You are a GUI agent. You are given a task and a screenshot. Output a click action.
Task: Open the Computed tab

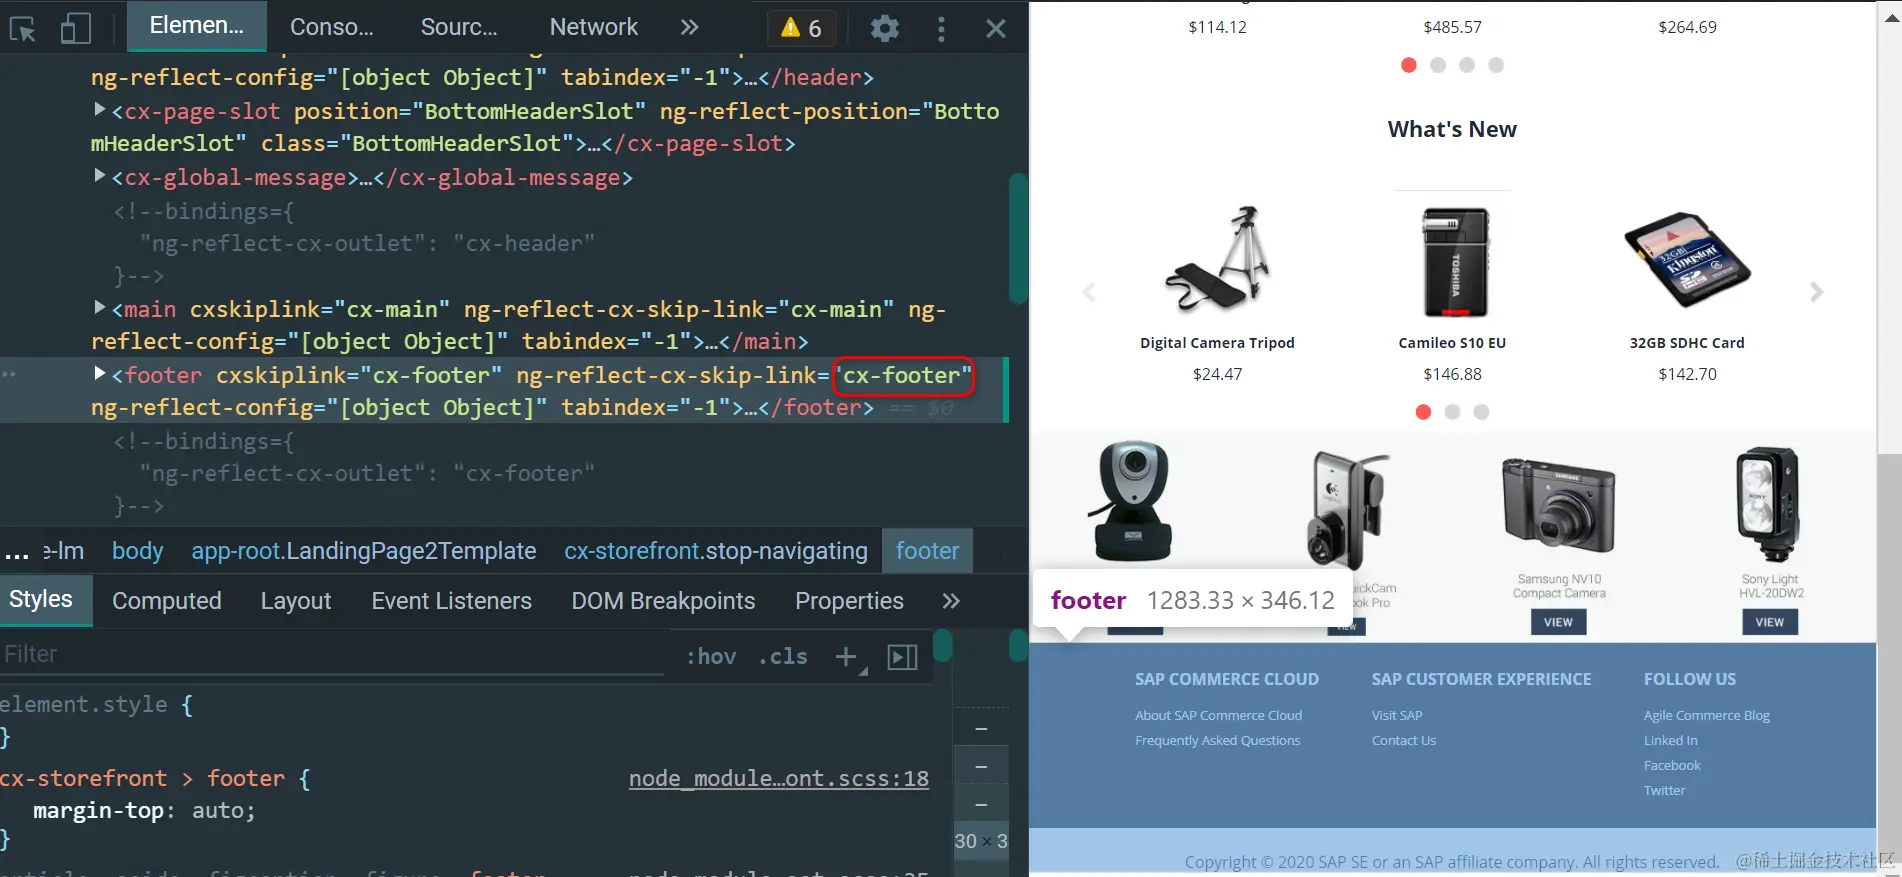tap(167, 601)
